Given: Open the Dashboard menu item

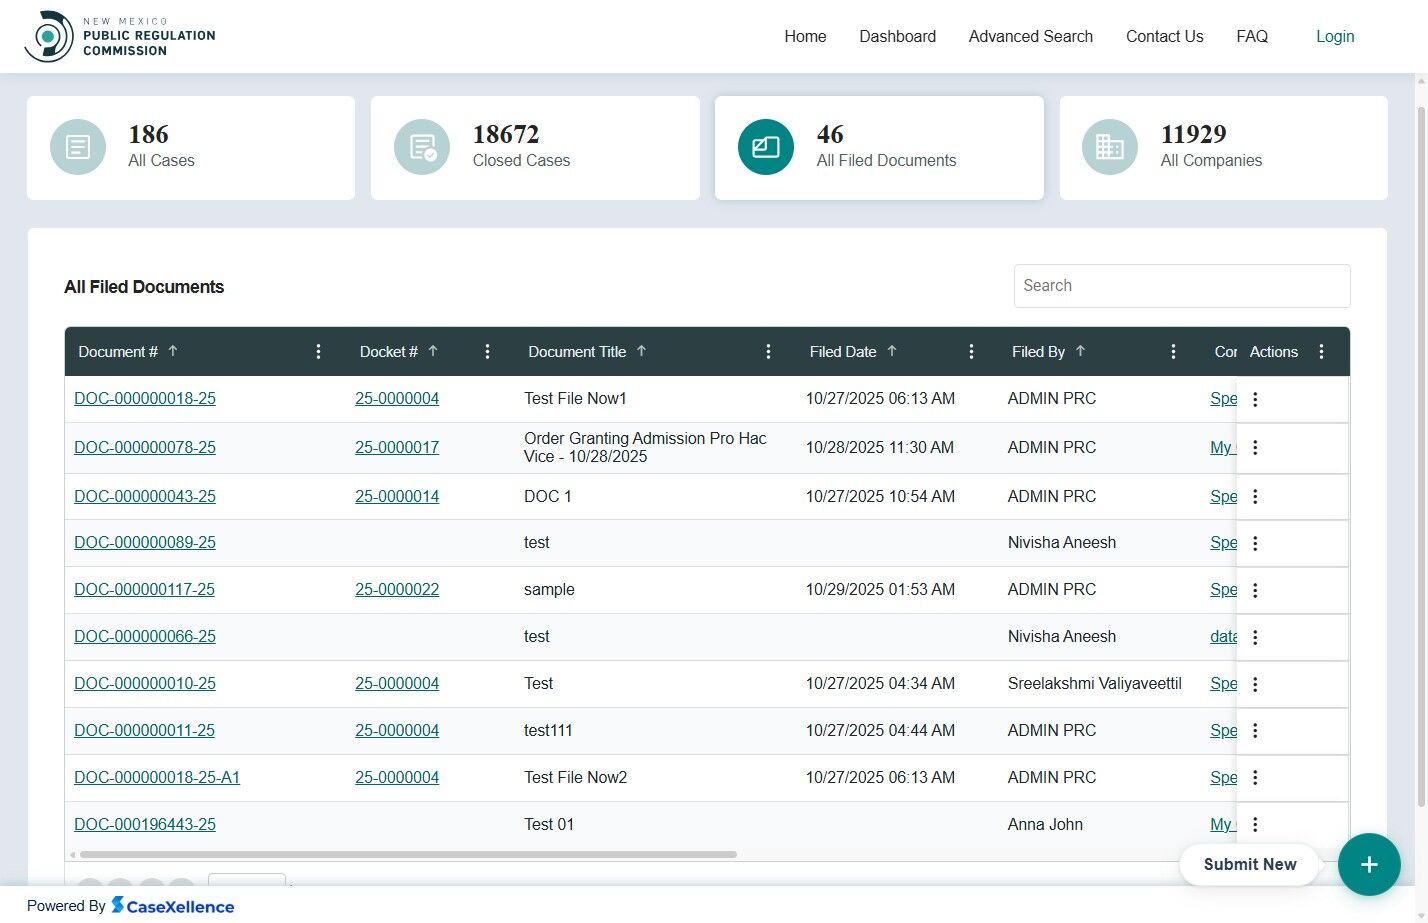Looking at the screenshot, I should (x=897, y=36).
